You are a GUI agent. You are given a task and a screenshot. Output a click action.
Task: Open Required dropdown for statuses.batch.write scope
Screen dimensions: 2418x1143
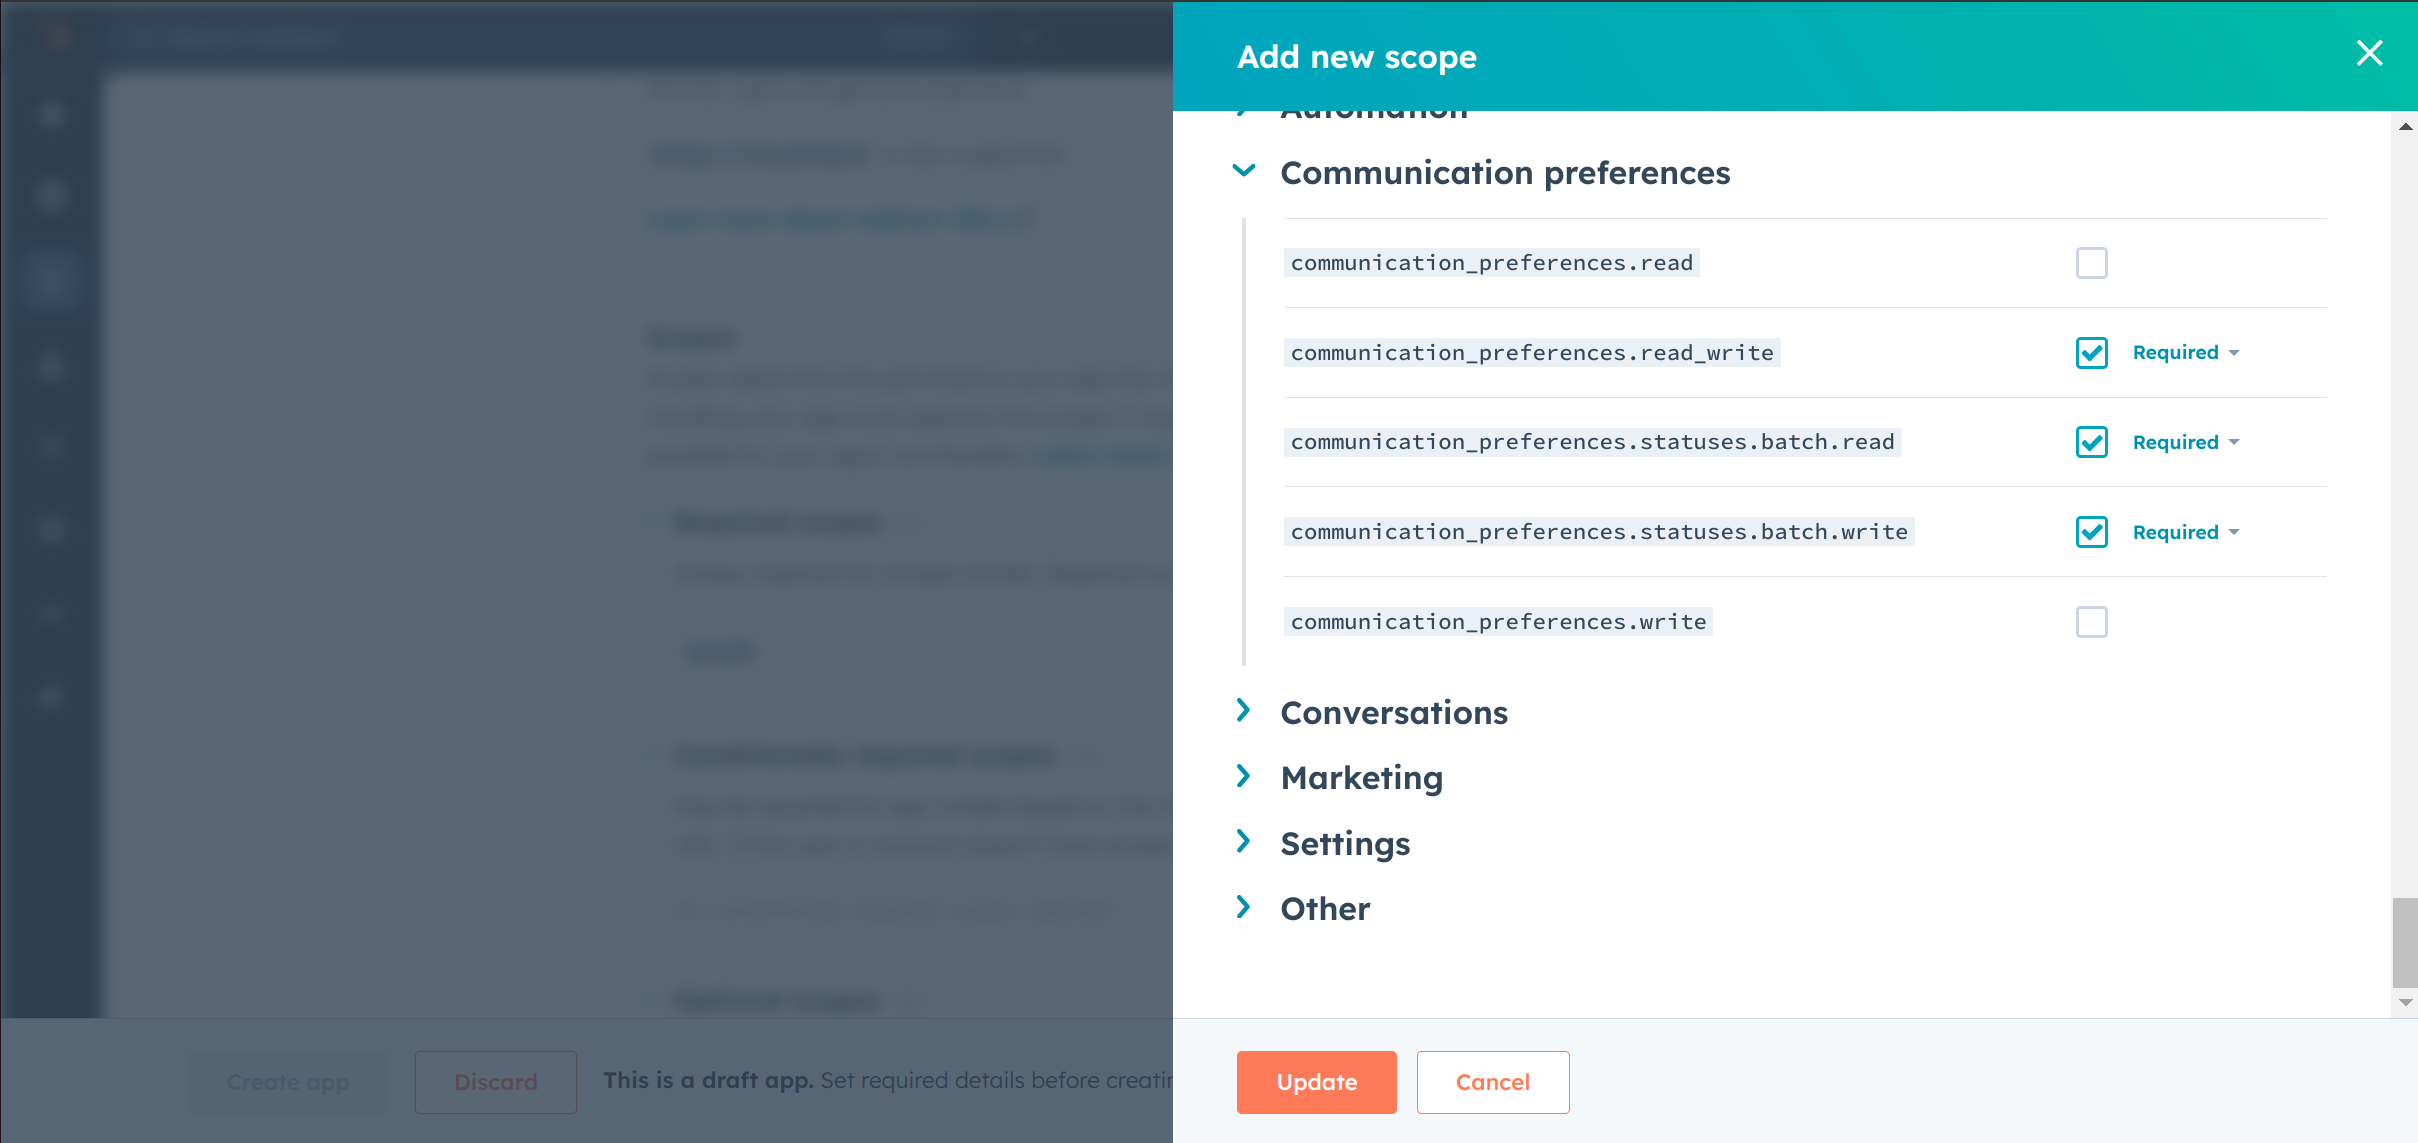[x=2185, y=532]
